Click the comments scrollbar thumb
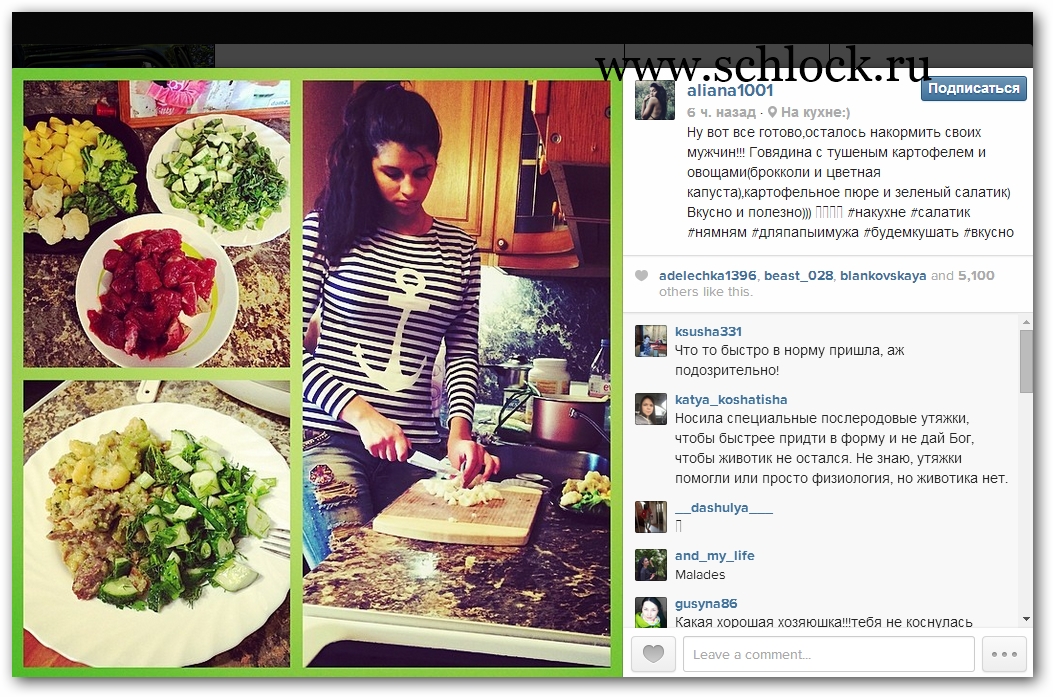1053x697 pixels. [1025, 361]
